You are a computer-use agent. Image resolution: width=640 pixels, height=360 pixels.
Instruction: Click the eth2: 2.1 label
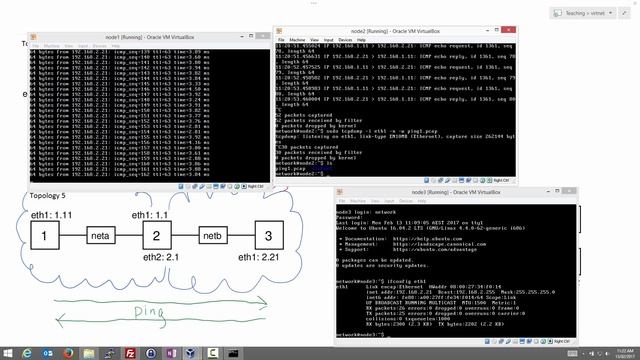pyautogui.click(x=161, y=257)
